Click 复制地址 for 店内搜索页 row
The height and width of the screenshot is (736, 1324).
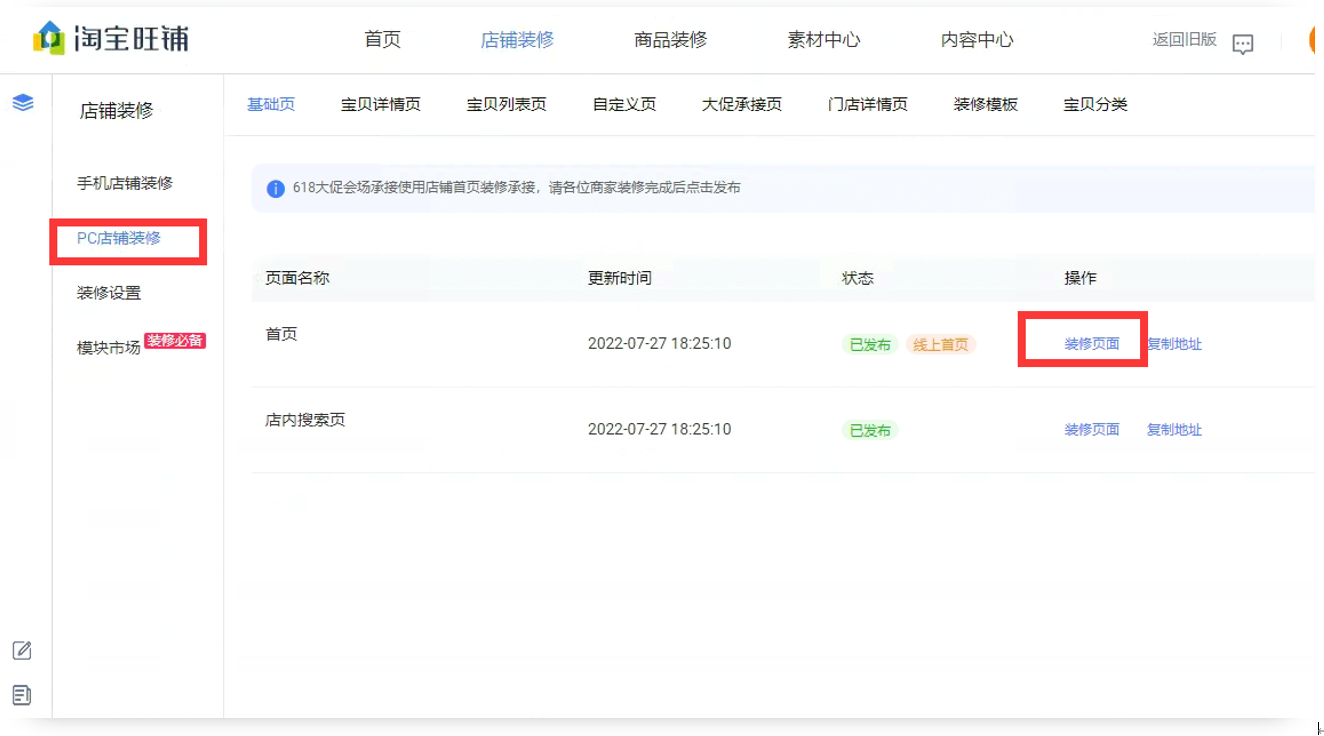(1174, 430)
